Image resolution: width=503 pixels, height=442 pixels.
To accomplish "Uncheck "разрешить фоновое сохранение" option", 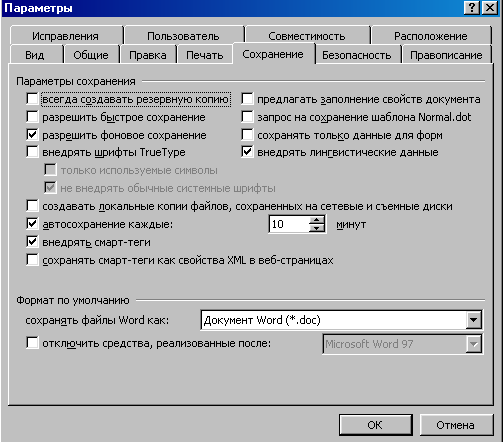I will [x=32, y=135].
